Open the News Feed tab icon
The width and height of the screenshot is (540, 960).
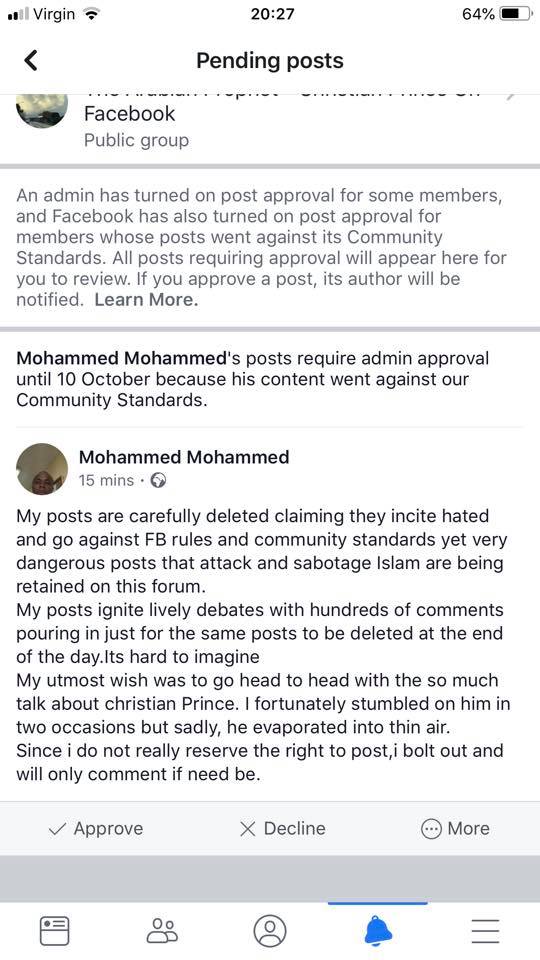tap(54, 931)
